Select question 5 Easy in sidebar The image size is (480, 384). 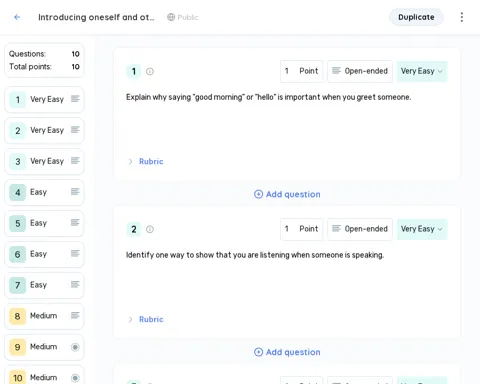[x=44, y=223]
